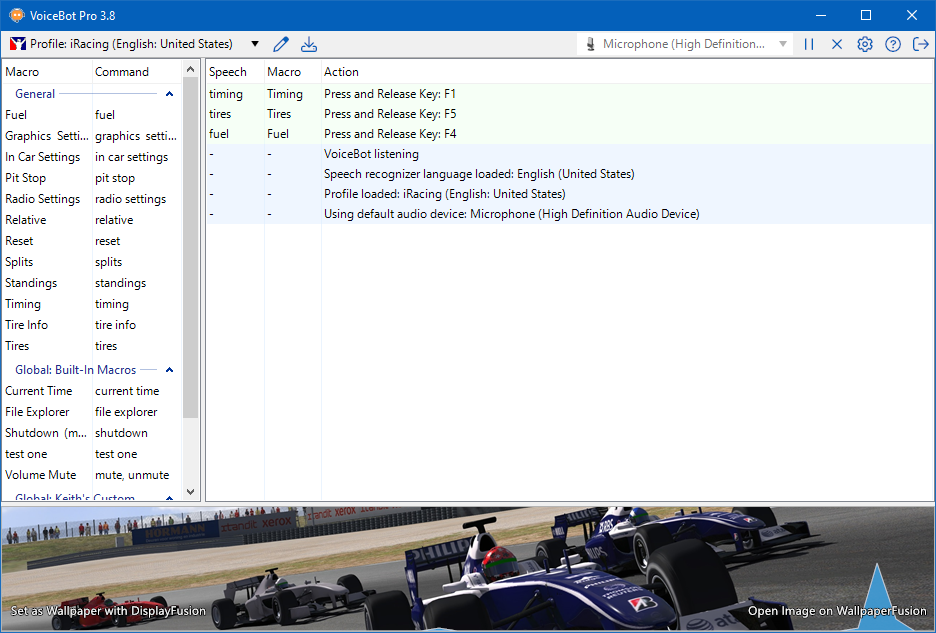Click the Action column header
Image resolution: width=936 pixels, height=633 pixels.
[341, 72]
